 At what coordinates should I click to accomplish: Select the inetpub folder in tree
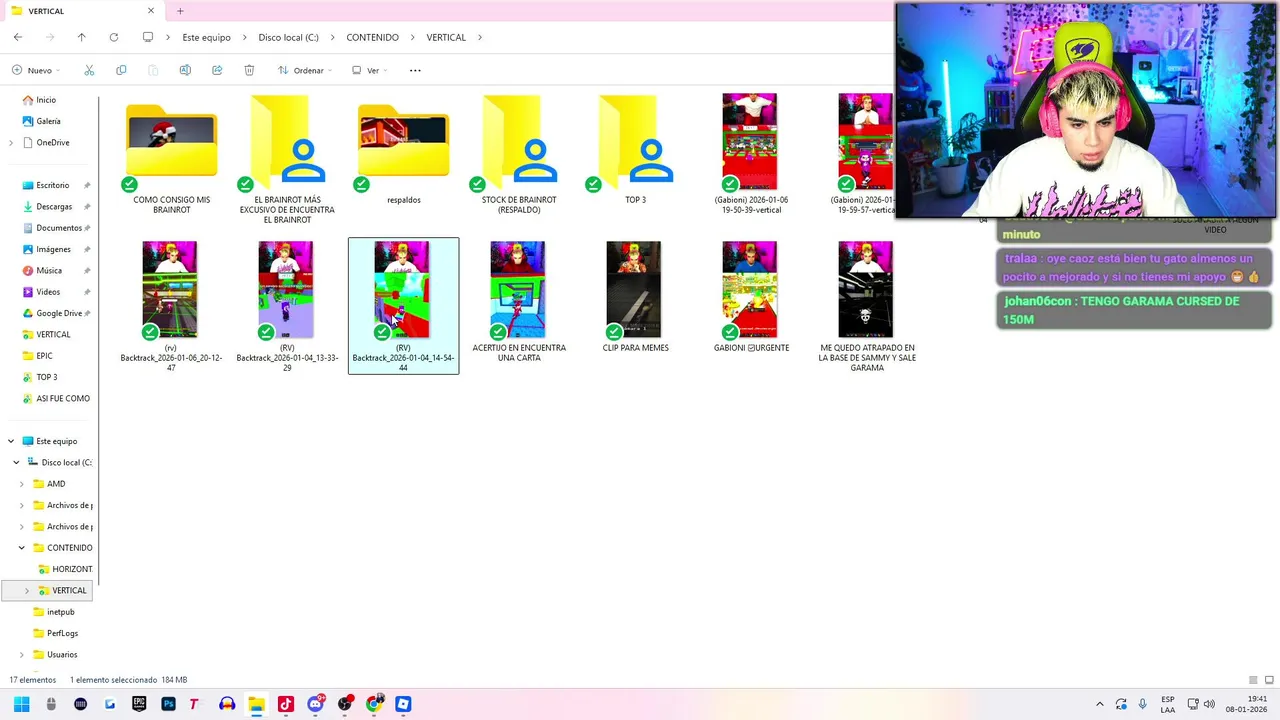[54, 612]
